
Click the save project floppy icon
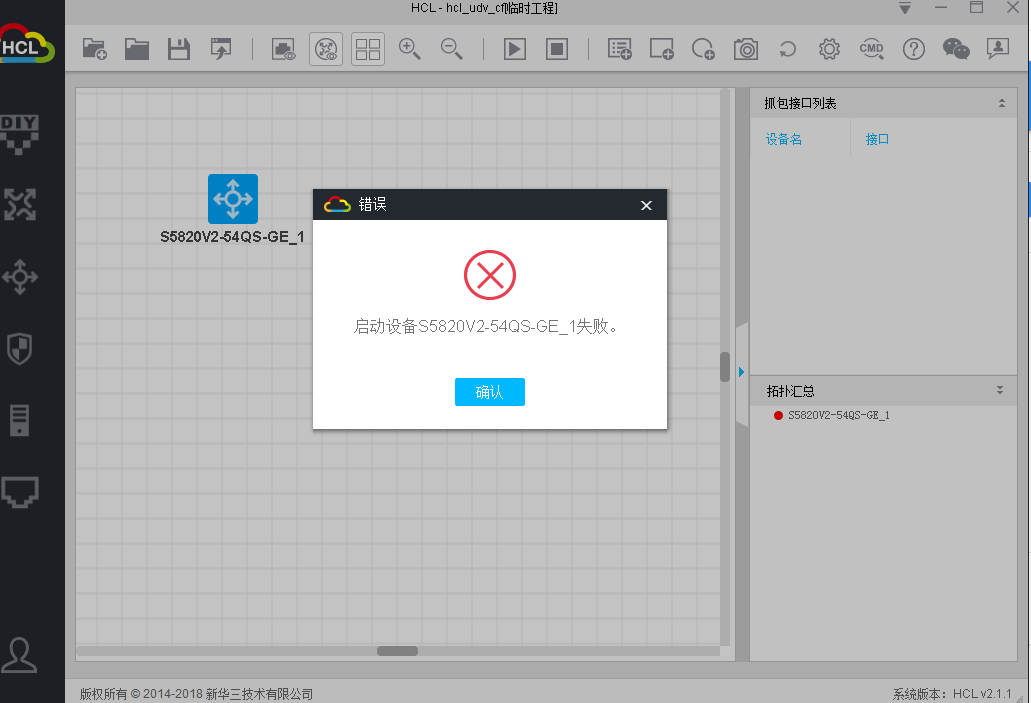coord(179,49)
